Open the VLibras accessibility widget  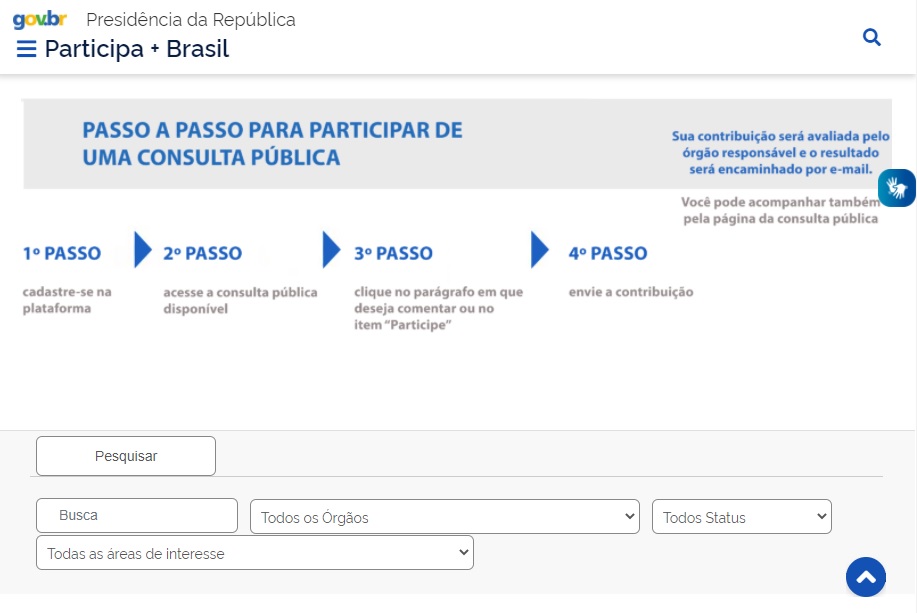click(897, 187)
